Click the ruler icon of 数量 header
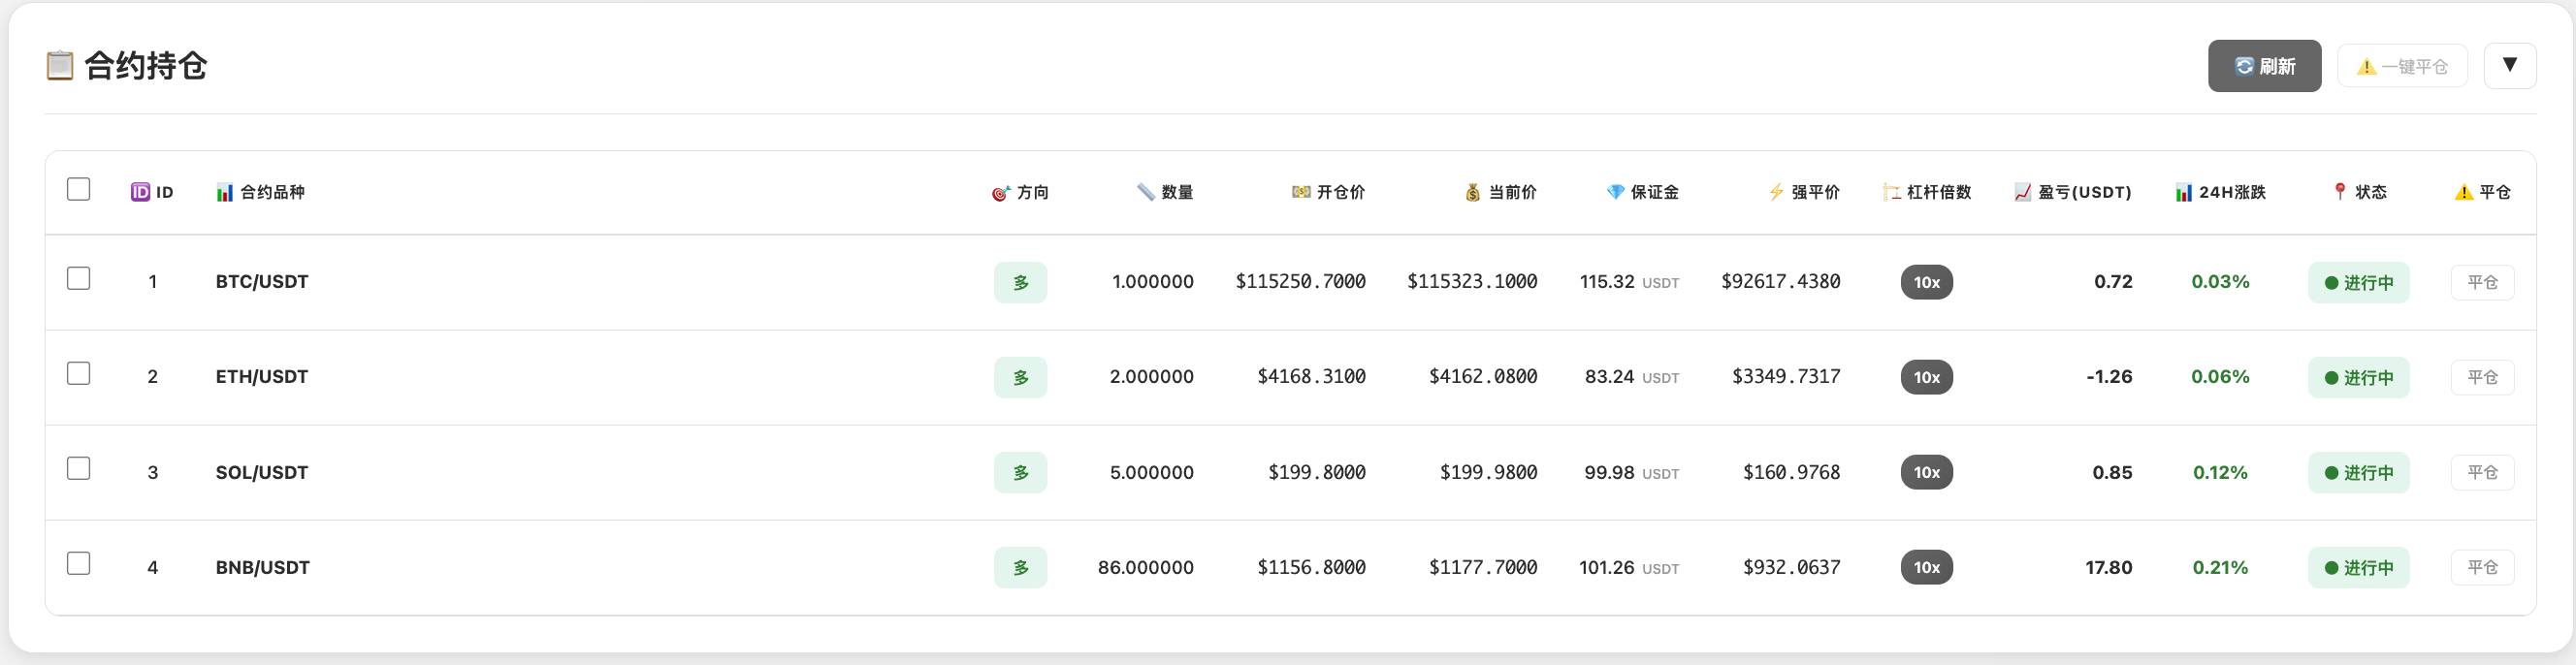This screenshot has height=665, width=2576. click(1146, 192)
